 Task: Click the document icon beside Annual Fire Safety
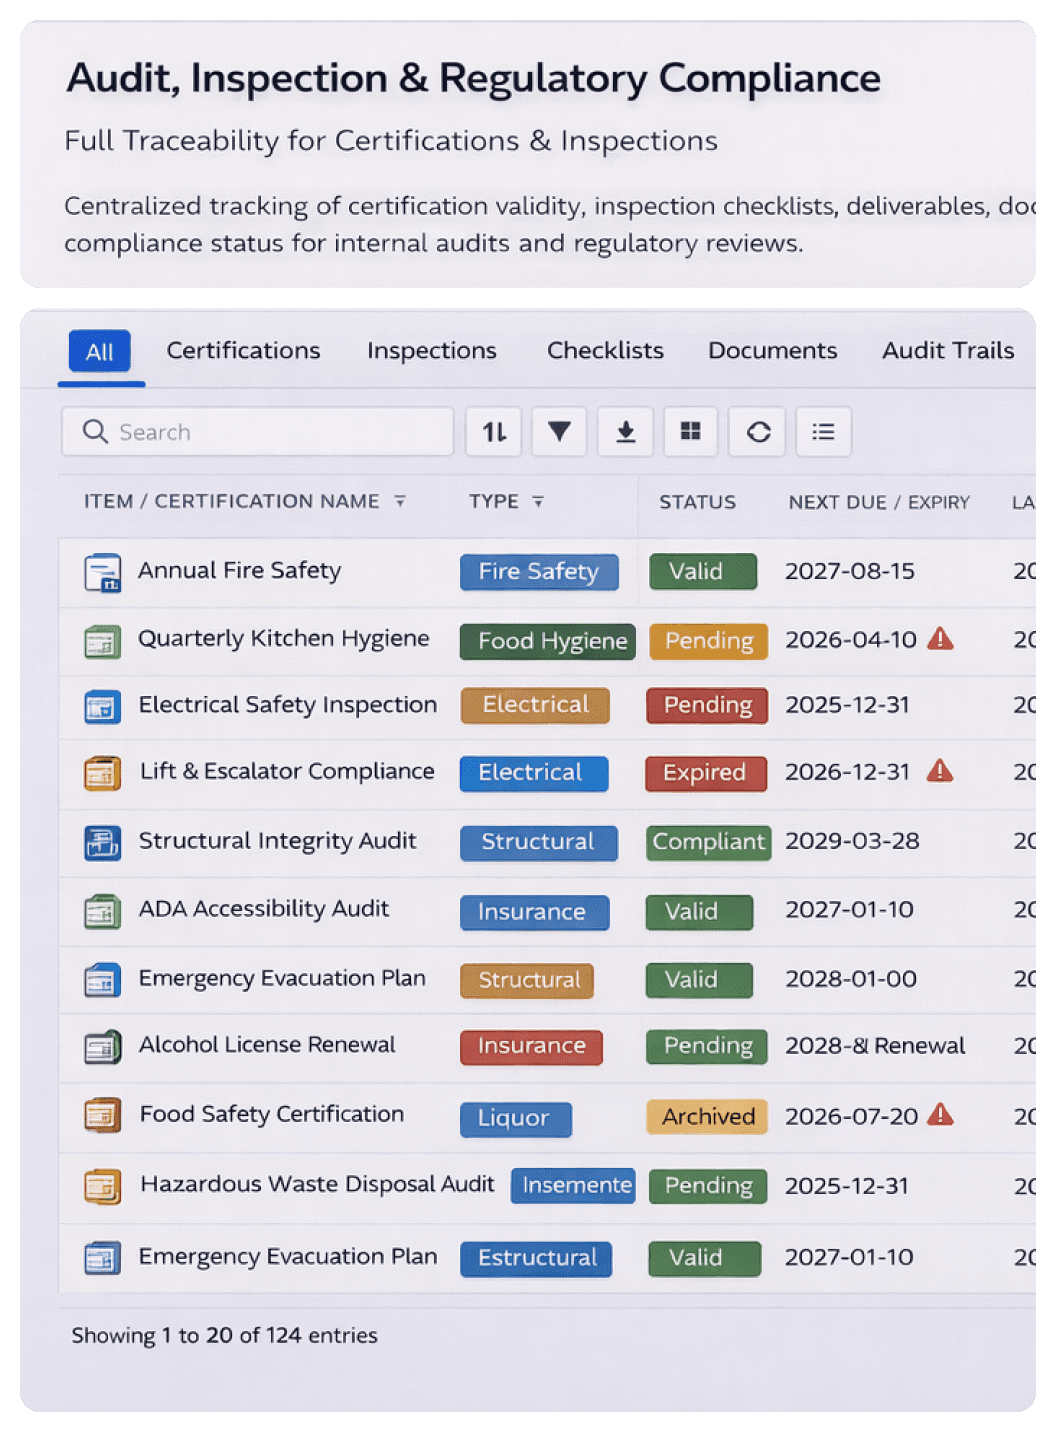pyautogui.click(x=101, y=573)
